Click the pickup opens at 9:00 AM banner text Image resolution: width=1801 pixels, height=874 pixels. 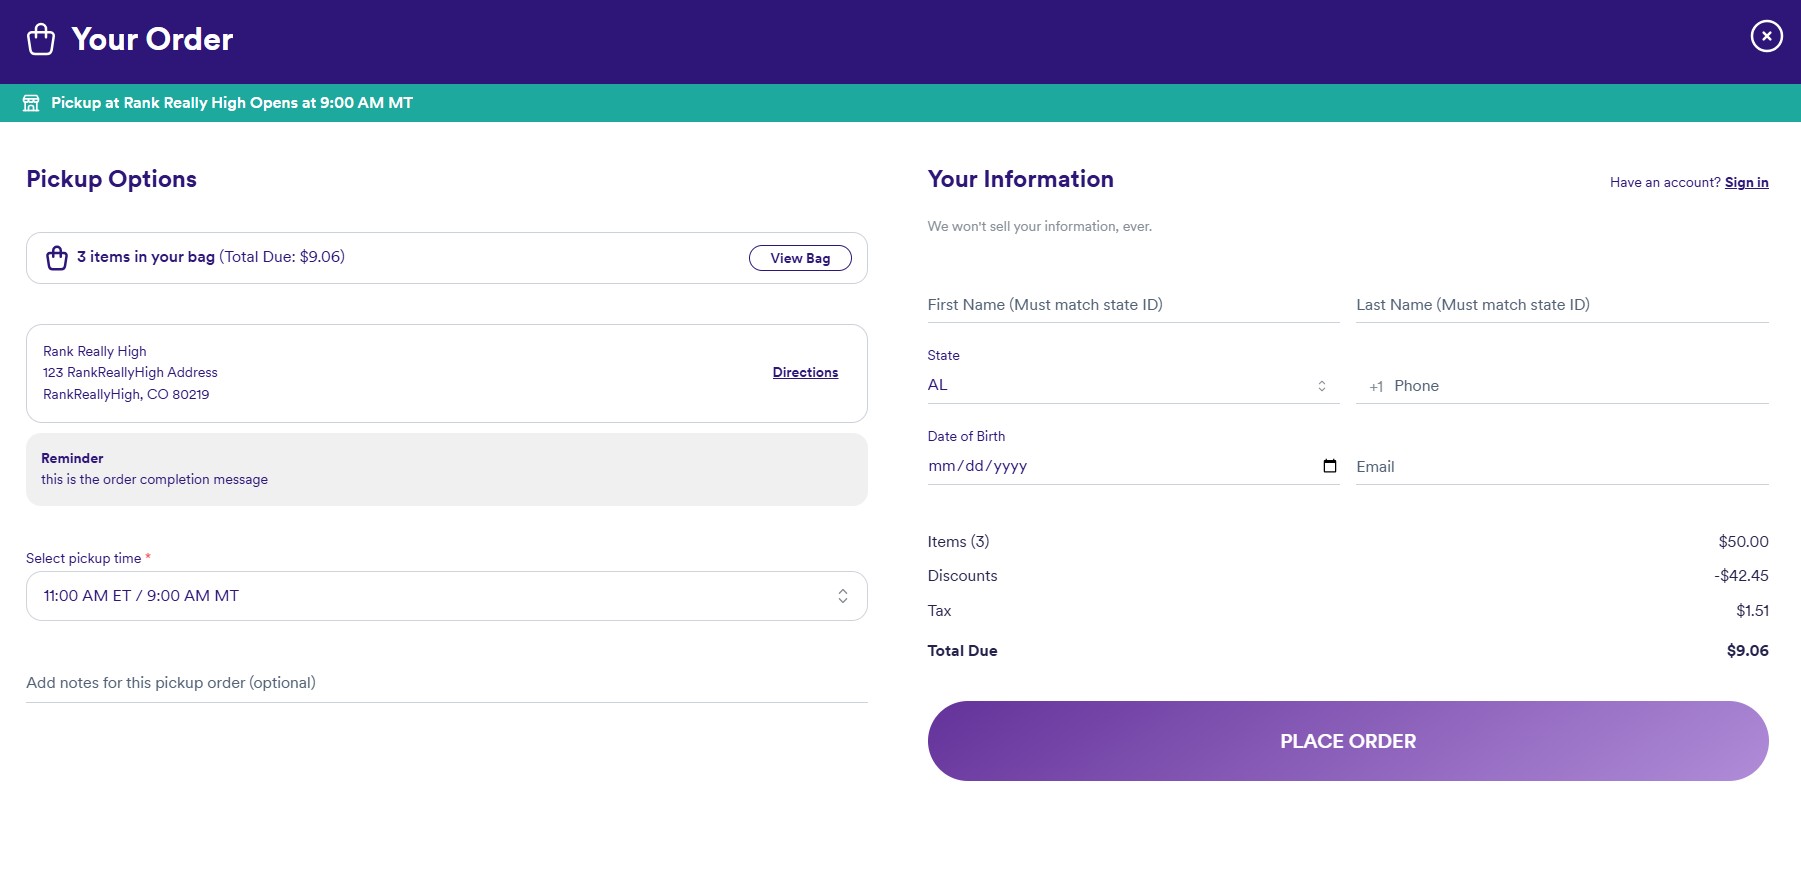point(232,103)
